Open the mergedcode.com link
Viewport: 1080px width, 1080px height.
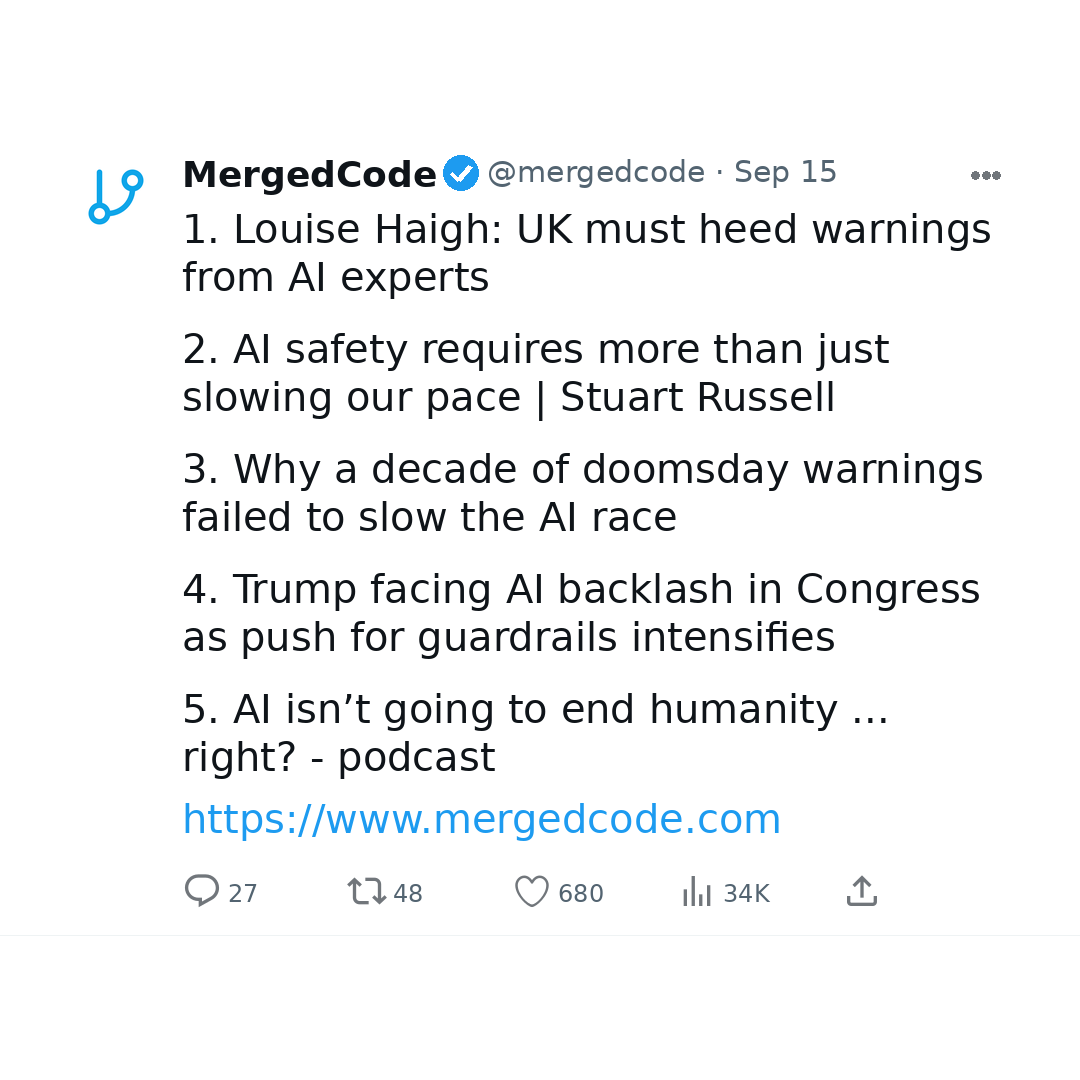[481, 819]
